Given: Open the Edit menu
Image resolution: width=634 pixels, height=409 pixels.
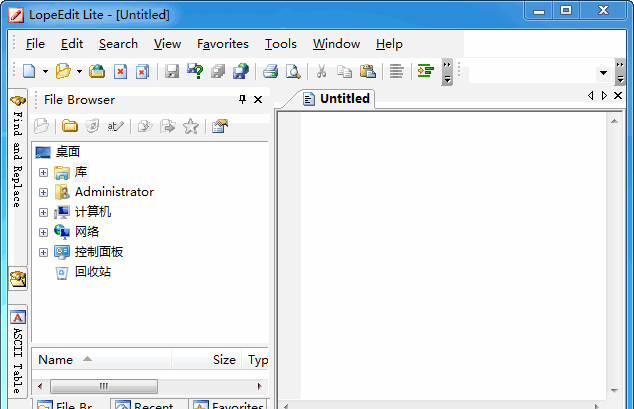Looking at the screenshot, I should [72, 44].
